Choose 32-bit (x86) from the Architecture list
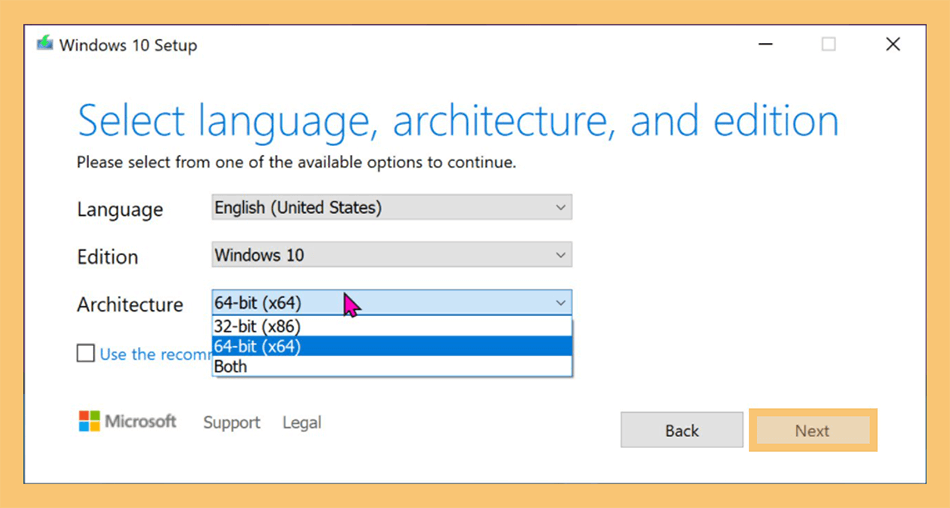Viewport: 950px width, 508px height. point(391,326)
